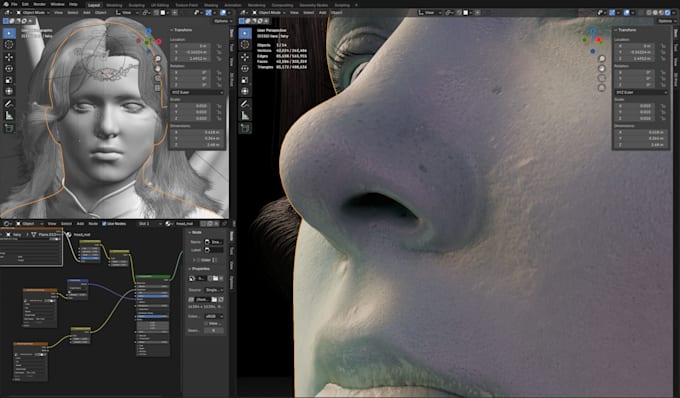Toggle overlays in the left viewport header
680x398 pixels.
point(223,13)
